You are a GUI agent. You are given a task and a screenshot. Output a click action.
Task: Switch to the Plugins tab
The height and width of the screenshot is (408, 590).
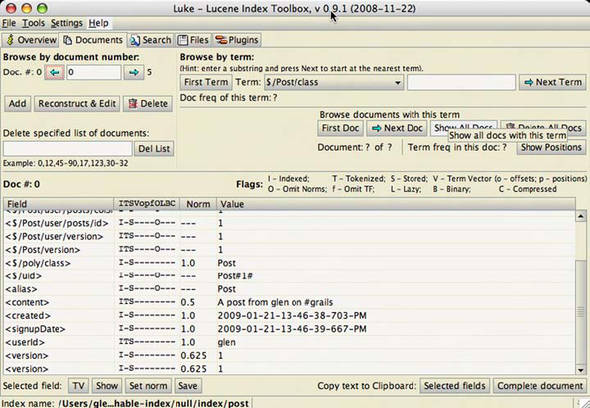click(237, 40)
